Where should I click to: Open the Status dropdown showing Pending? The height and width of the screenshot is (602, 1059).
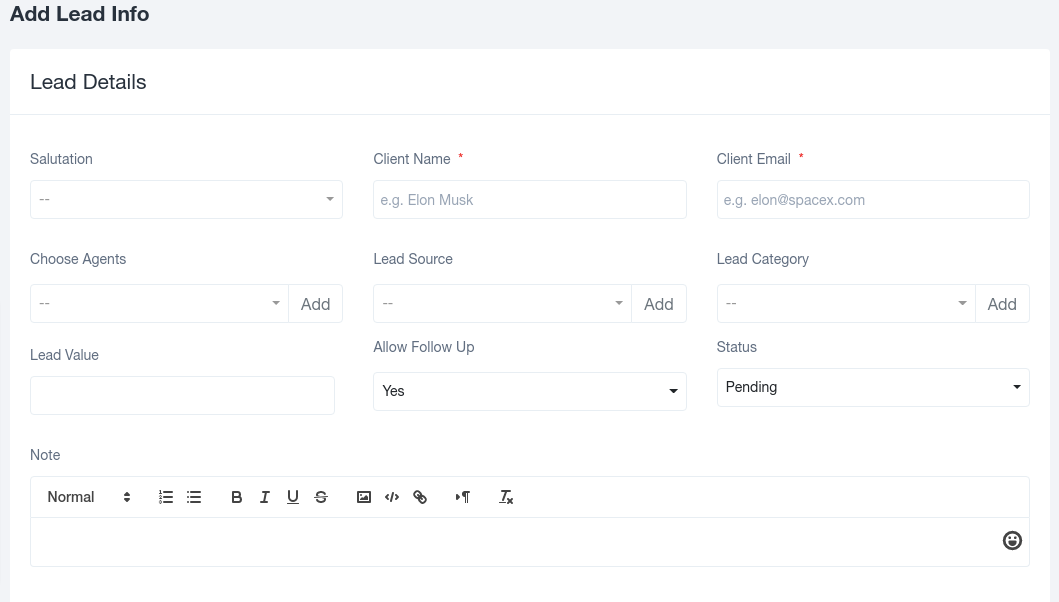point(872,387)
